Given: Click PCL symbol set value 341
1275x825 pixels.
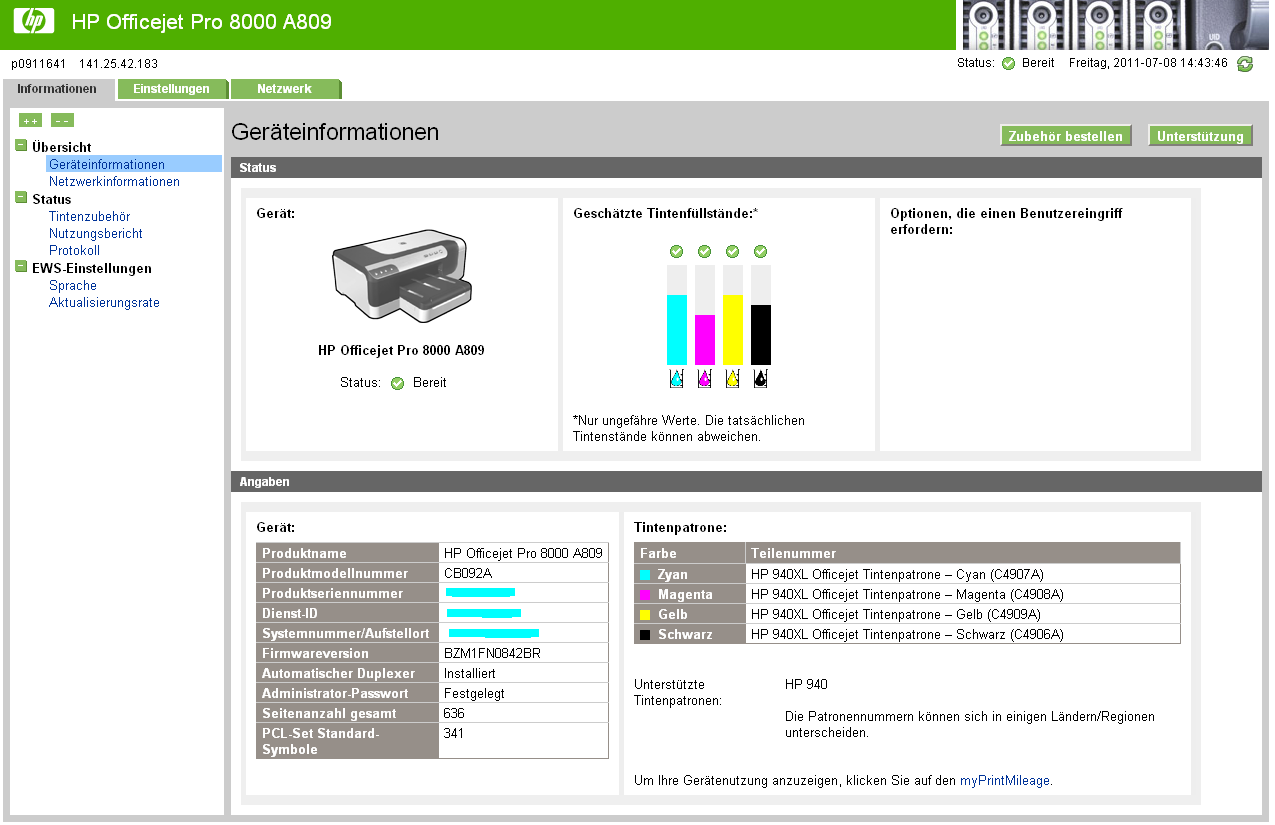Looking at the screenshot, I should pyautogui.click(x=454, y=733).
